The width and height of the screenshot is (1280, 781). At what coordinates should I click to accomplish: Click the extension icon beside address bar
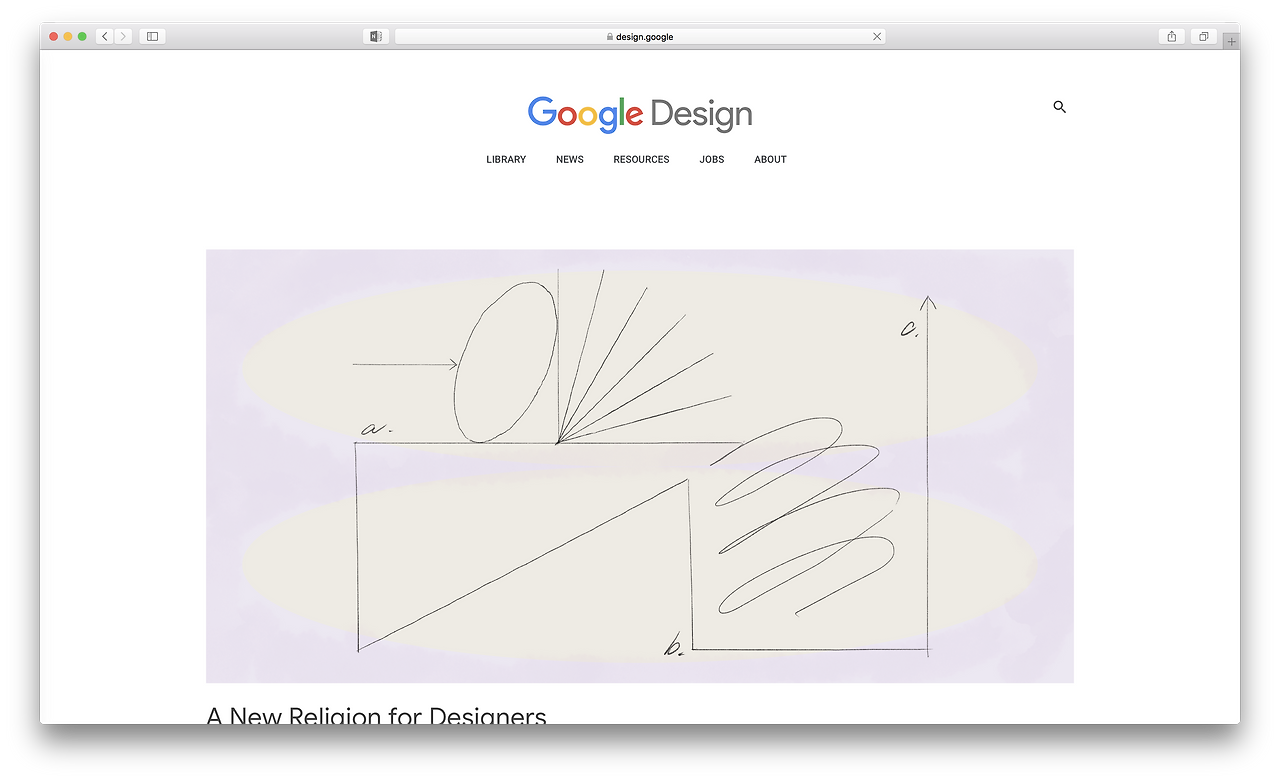coord(376,36)
